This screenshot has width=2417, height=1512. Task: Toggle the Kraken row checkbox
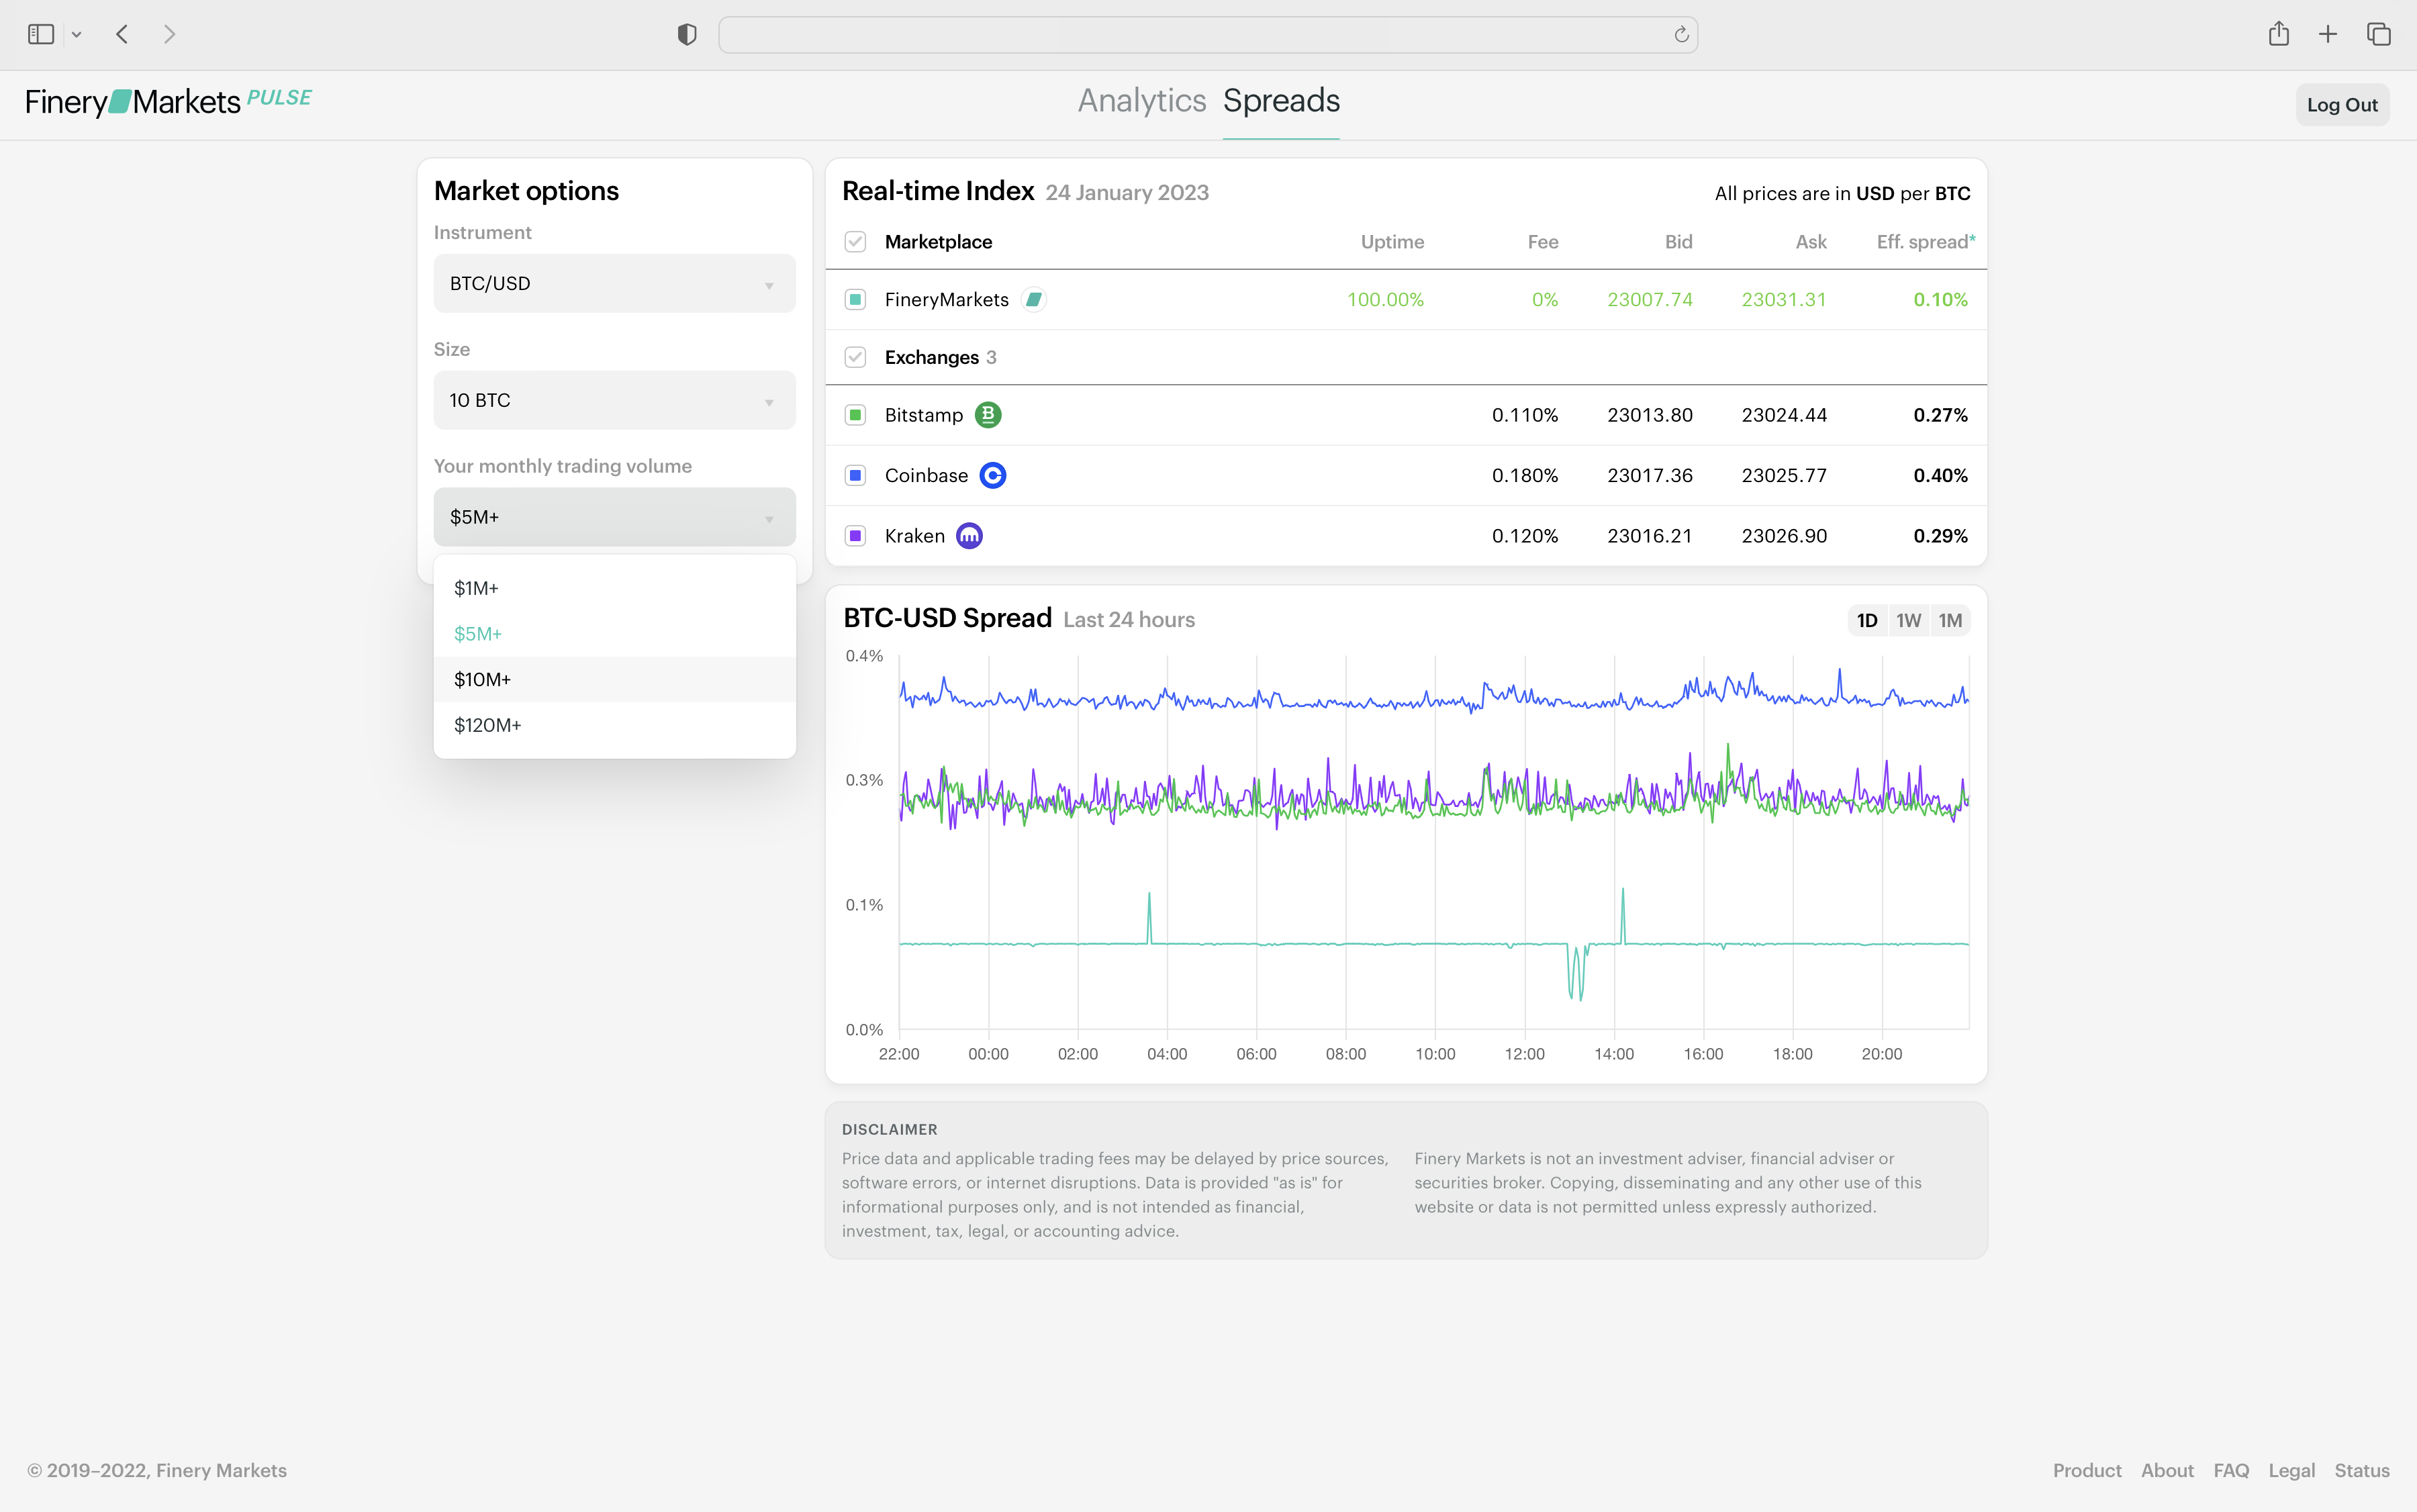[855, 536]
